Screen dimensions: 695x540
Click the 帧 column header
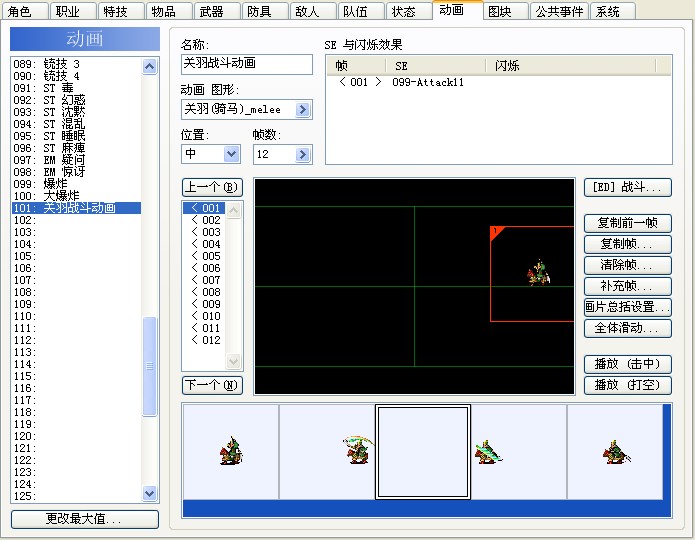click(x=356, y=66)
